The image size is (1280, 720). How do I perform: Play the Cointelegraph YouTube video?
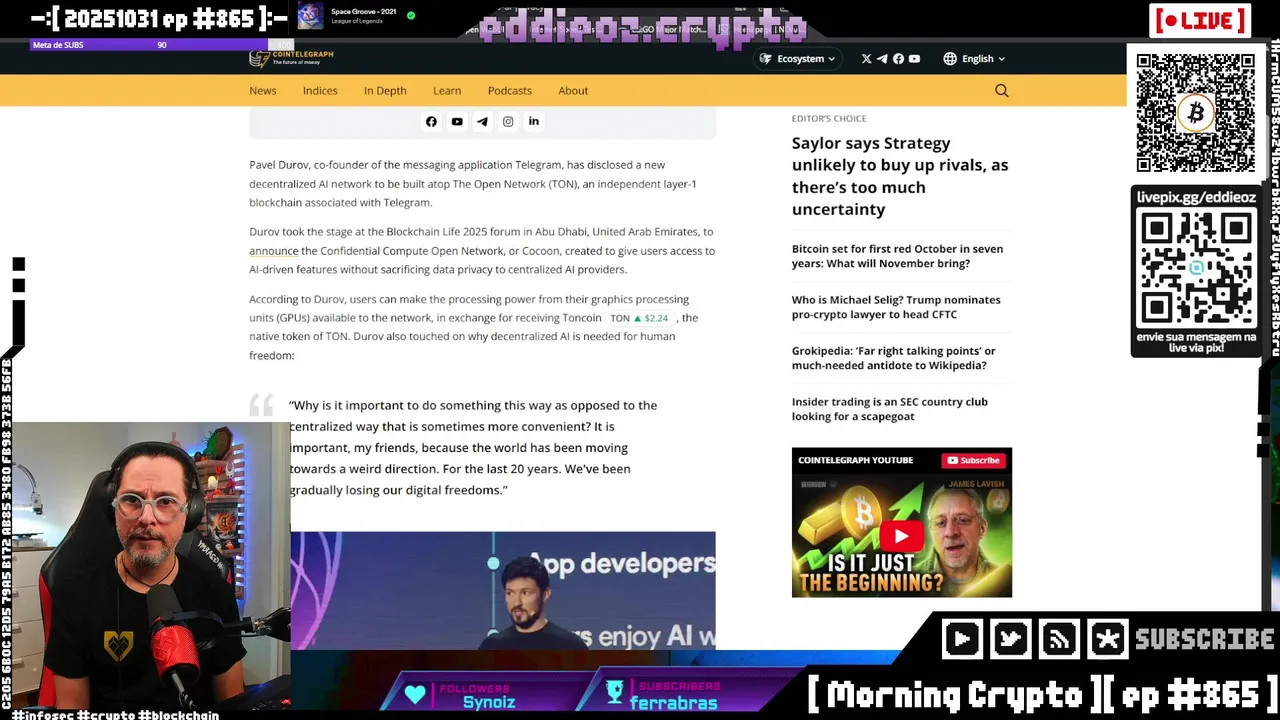(901, 535)
